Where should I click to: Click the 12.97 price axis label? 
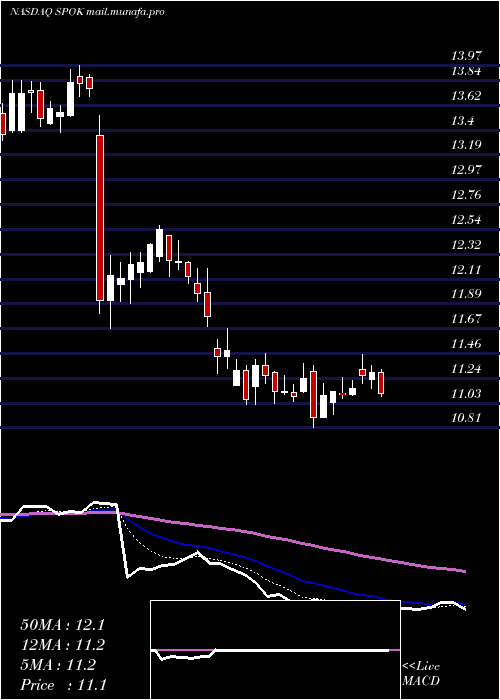[x=467, y=170]
